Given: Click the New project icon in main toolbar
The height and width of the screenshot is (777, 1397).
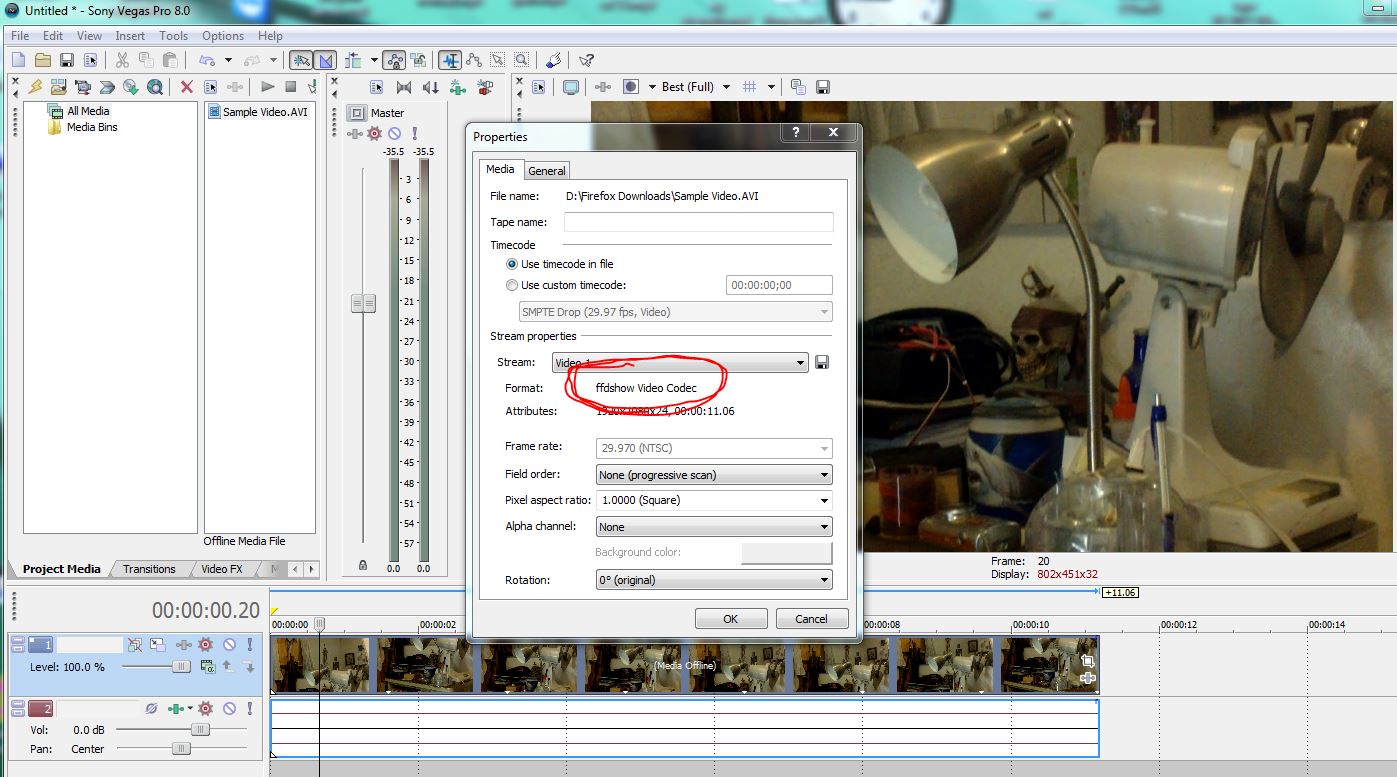Looking at the screenshot, I should [19, 60].
